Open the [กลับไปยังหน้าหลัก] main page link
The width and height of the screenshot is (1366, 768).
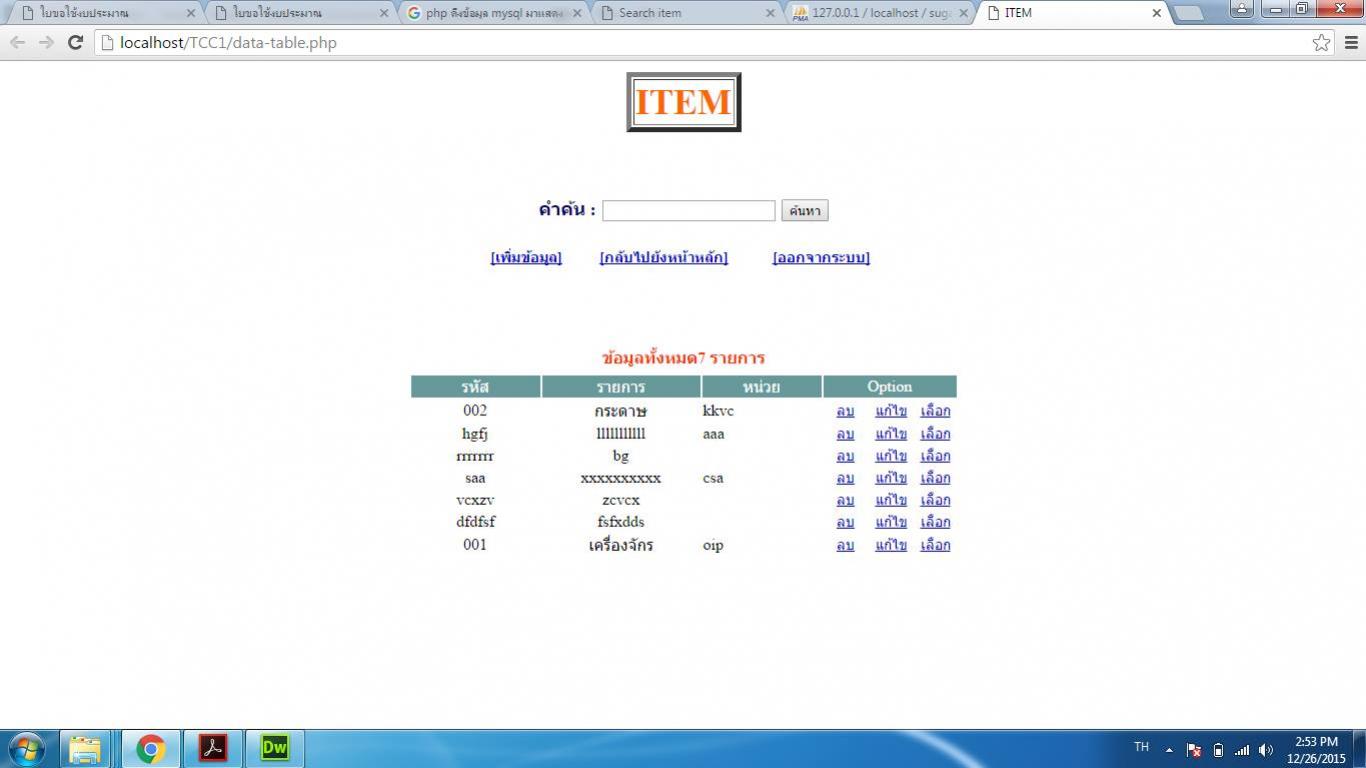click(x=663, y=257)
